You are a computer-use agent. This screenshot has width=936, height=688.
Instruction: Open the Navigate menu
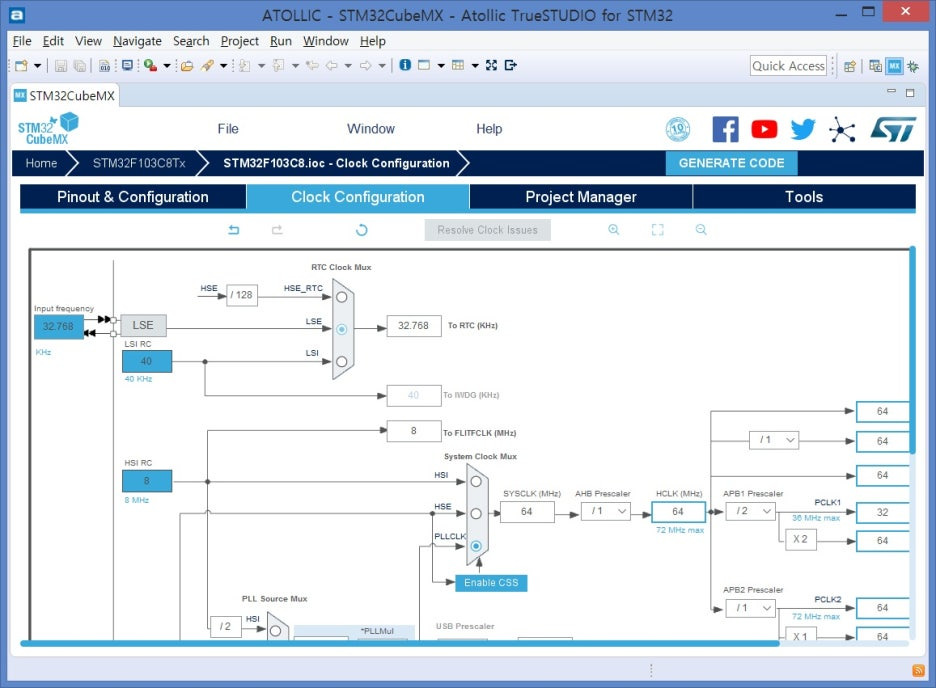coord(137,41)
